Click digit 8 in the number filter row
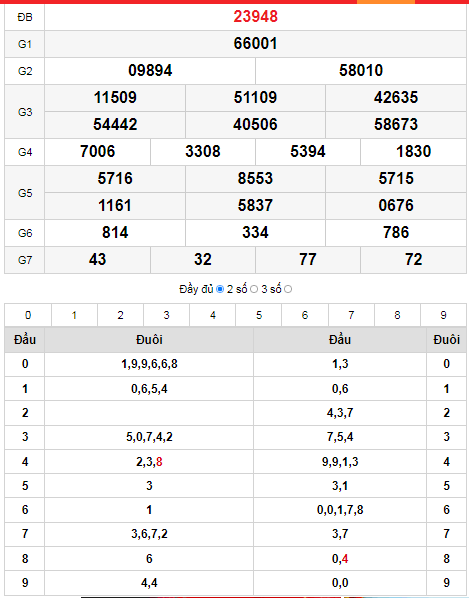The image size is (469, 598). pyautogui.click(x=397, y=315)
